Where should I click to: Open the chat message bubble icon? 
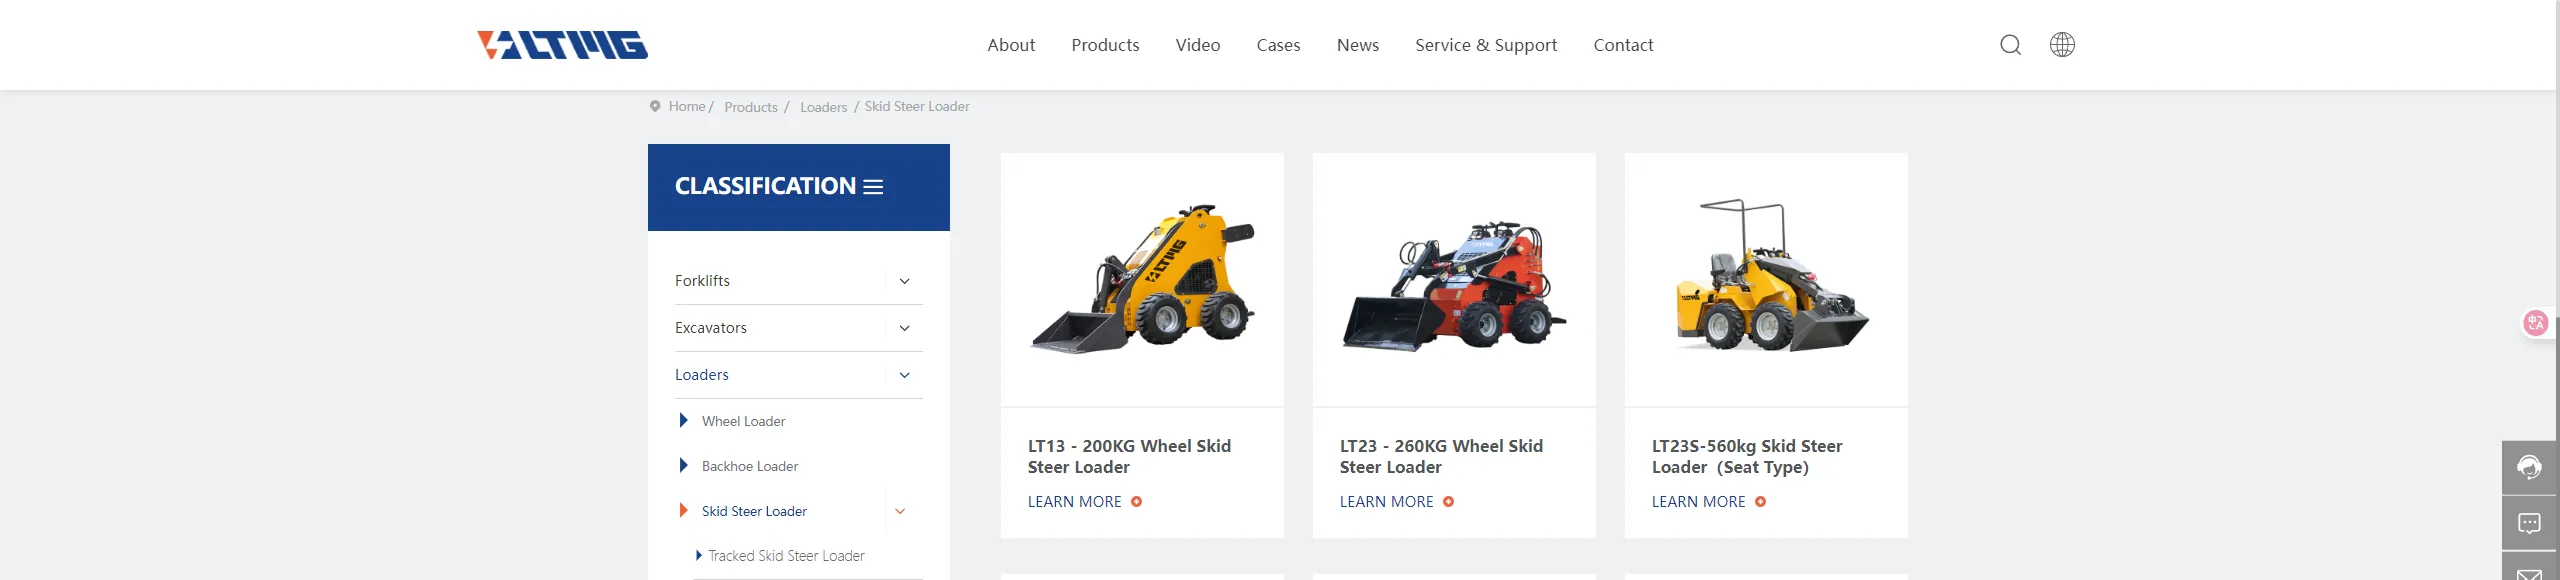pos(2530,523)
